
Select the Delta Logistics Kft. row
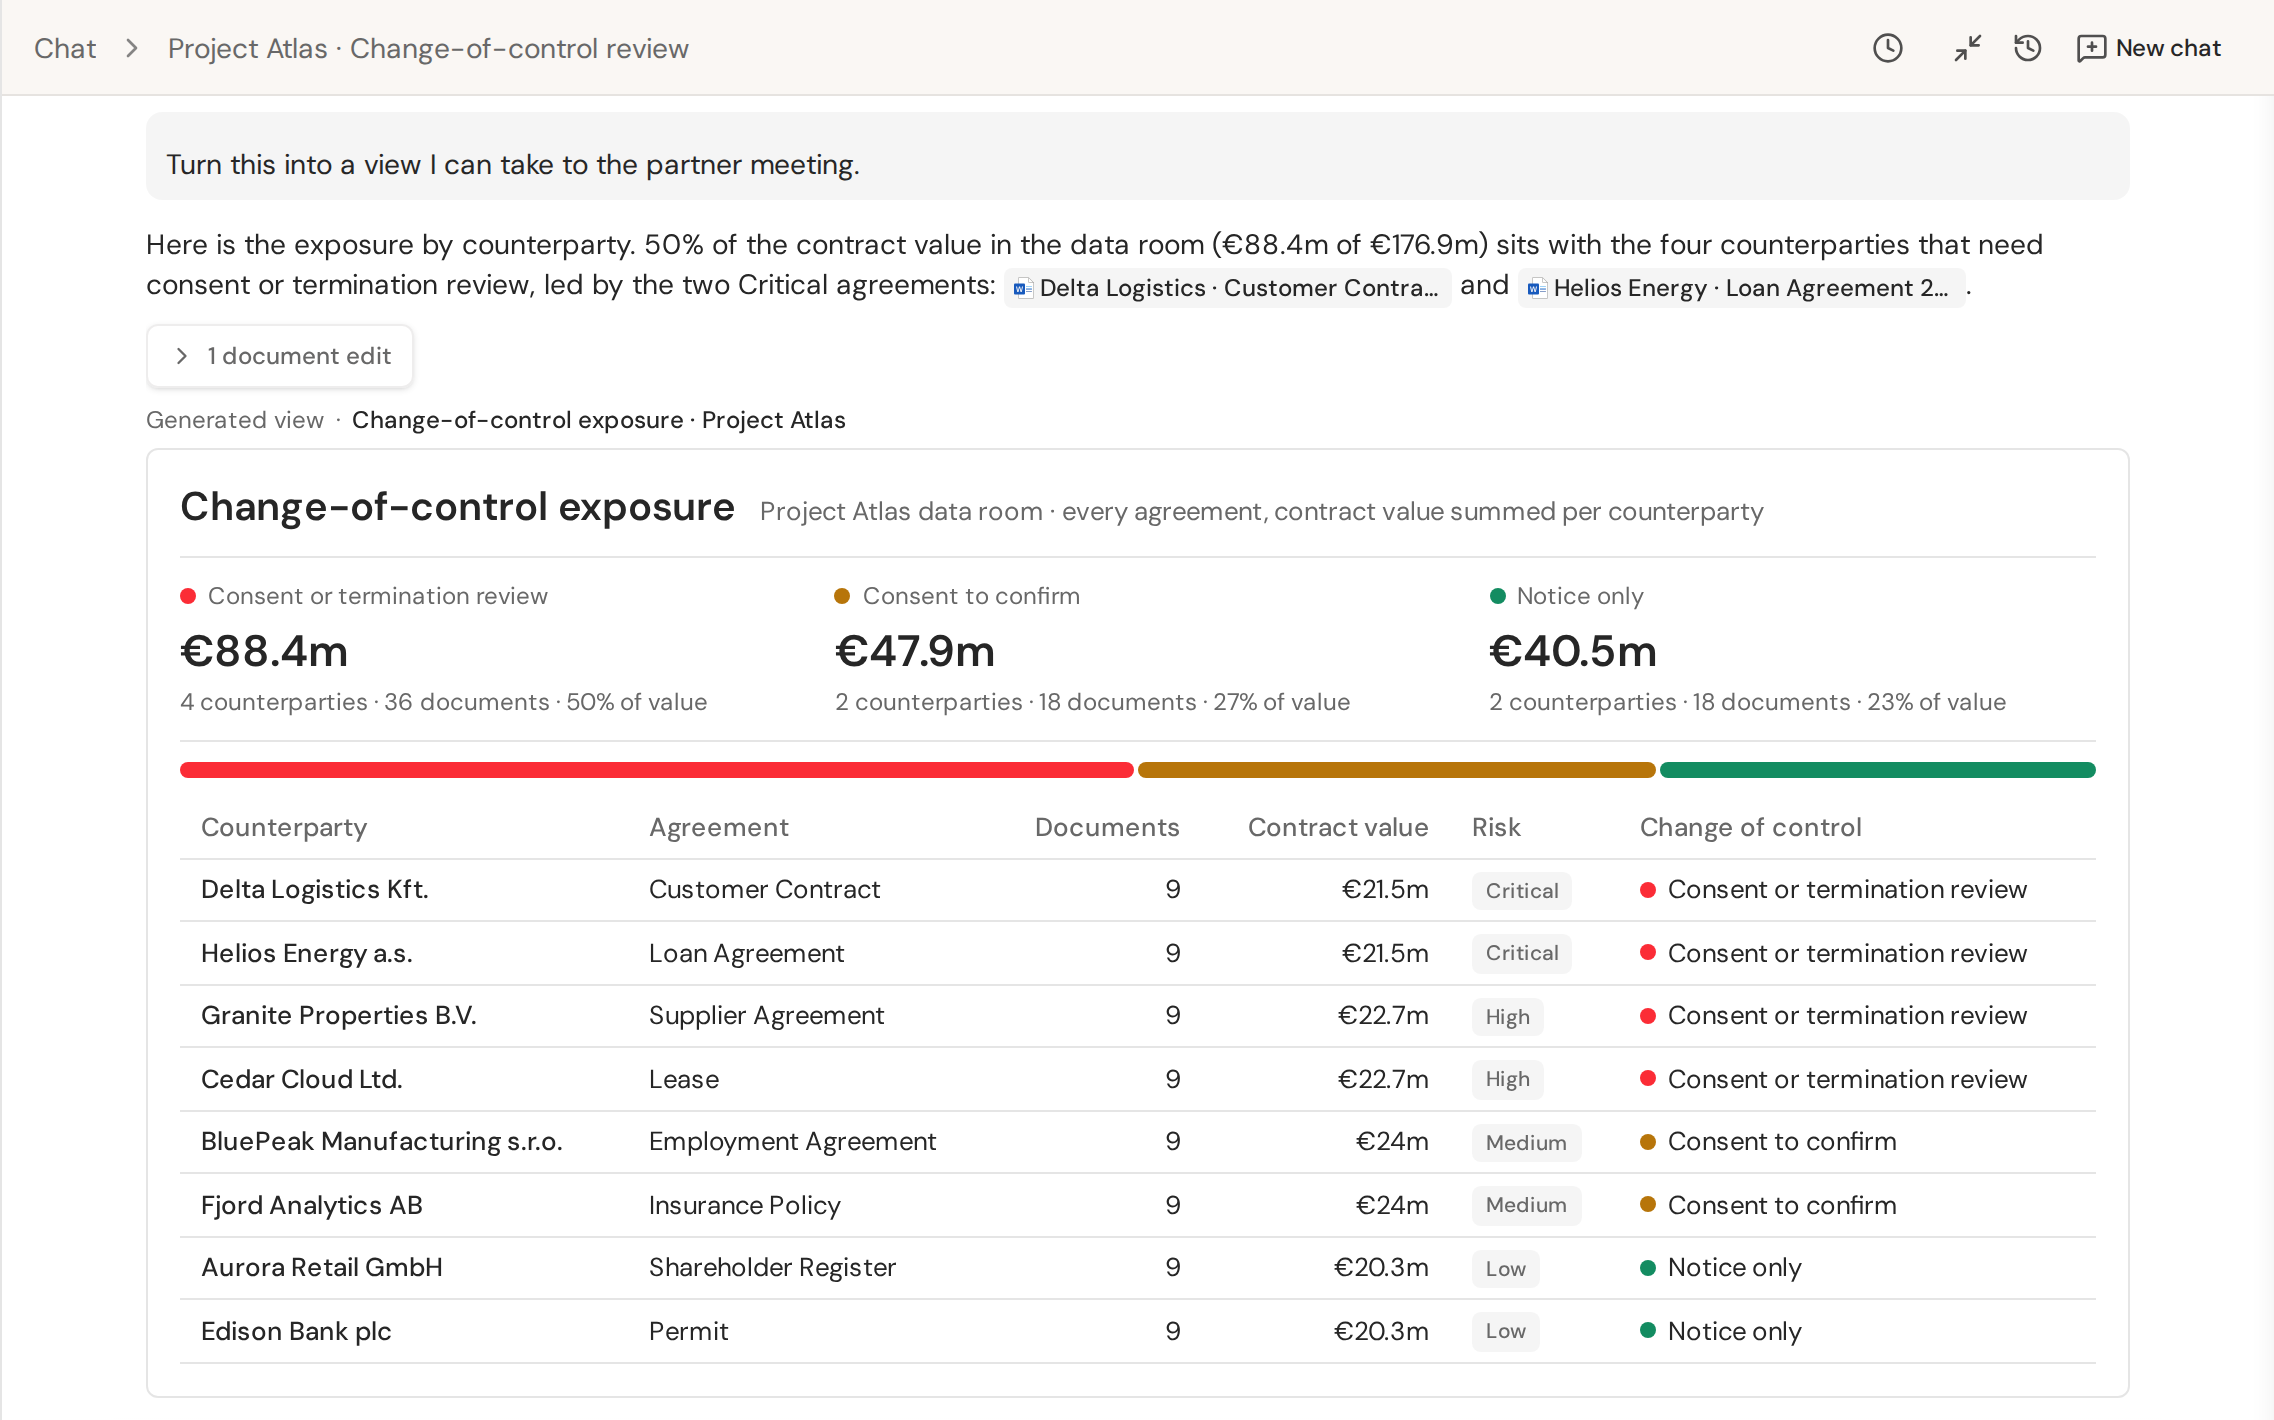[x=1137, y=890]
